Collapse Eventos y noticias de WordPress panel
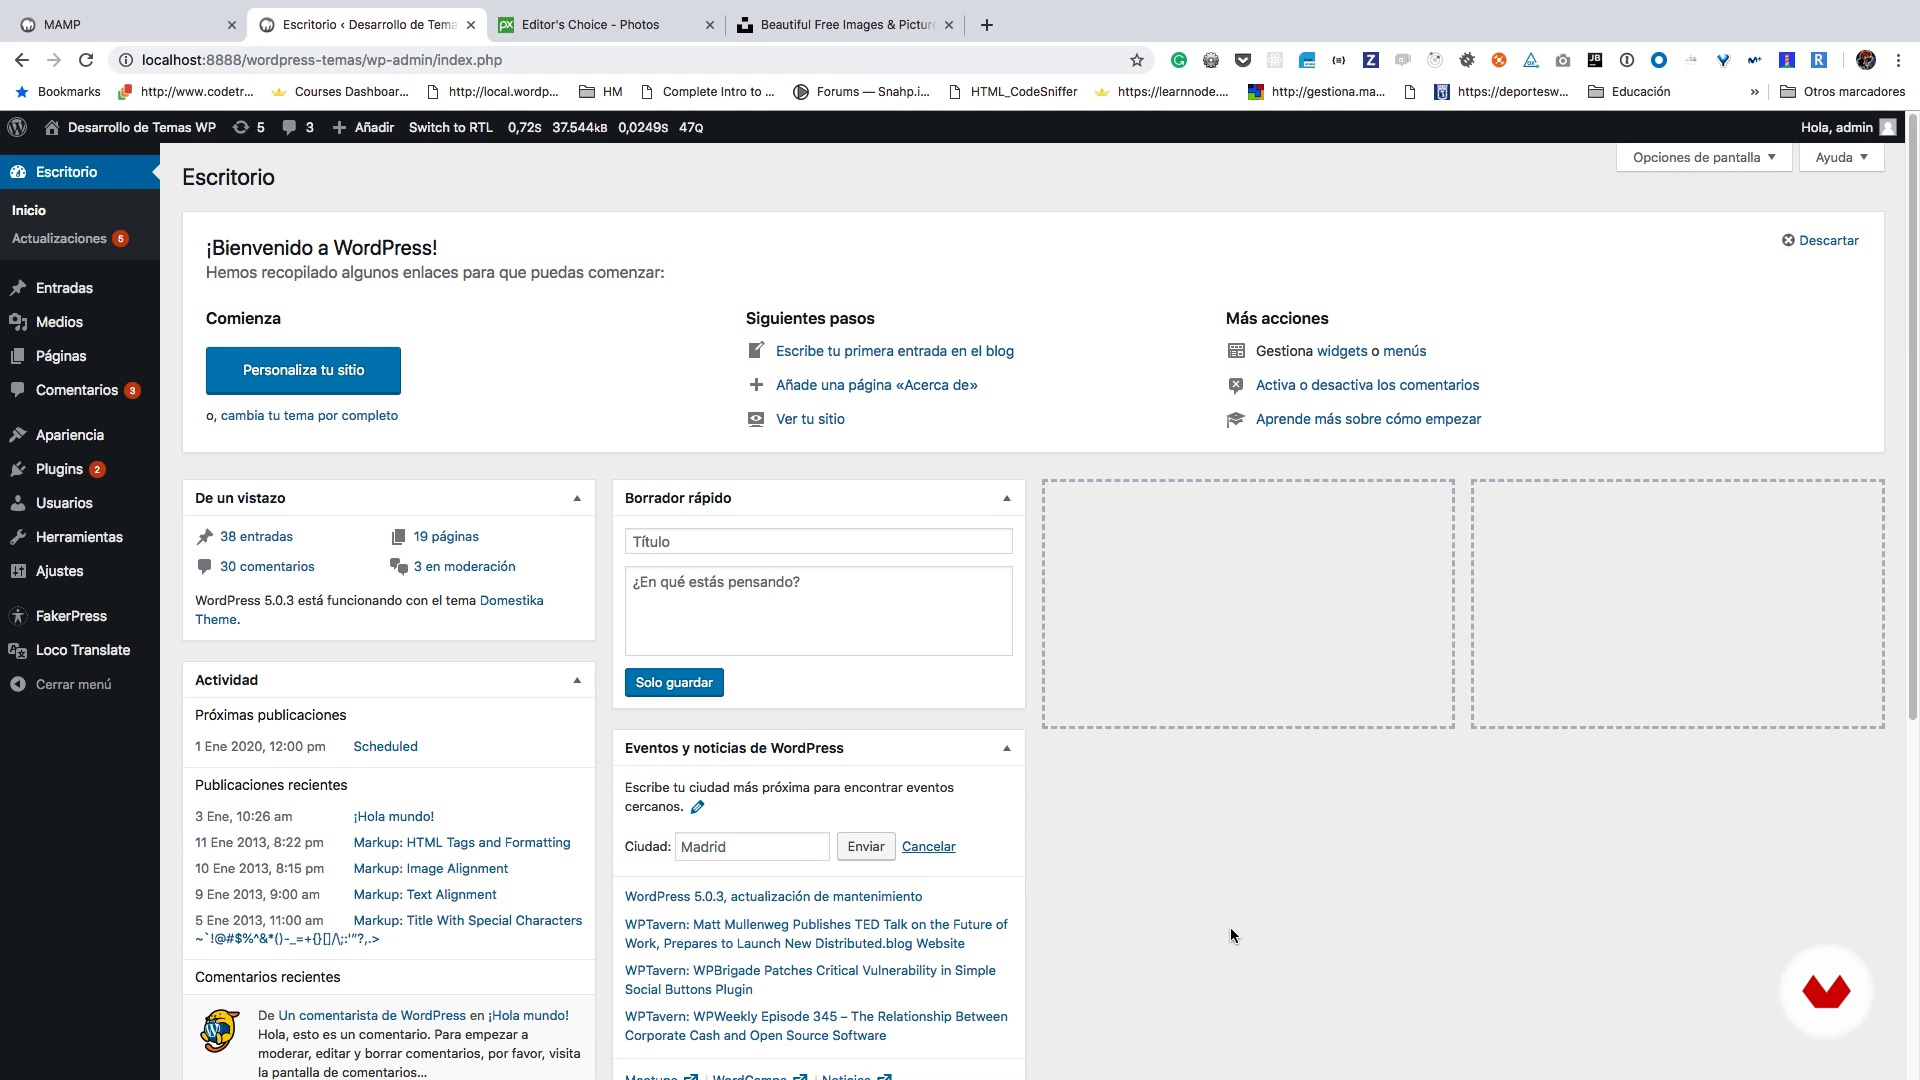Viewport: 1920px width, 1080px height. [x=1007, y=748]
